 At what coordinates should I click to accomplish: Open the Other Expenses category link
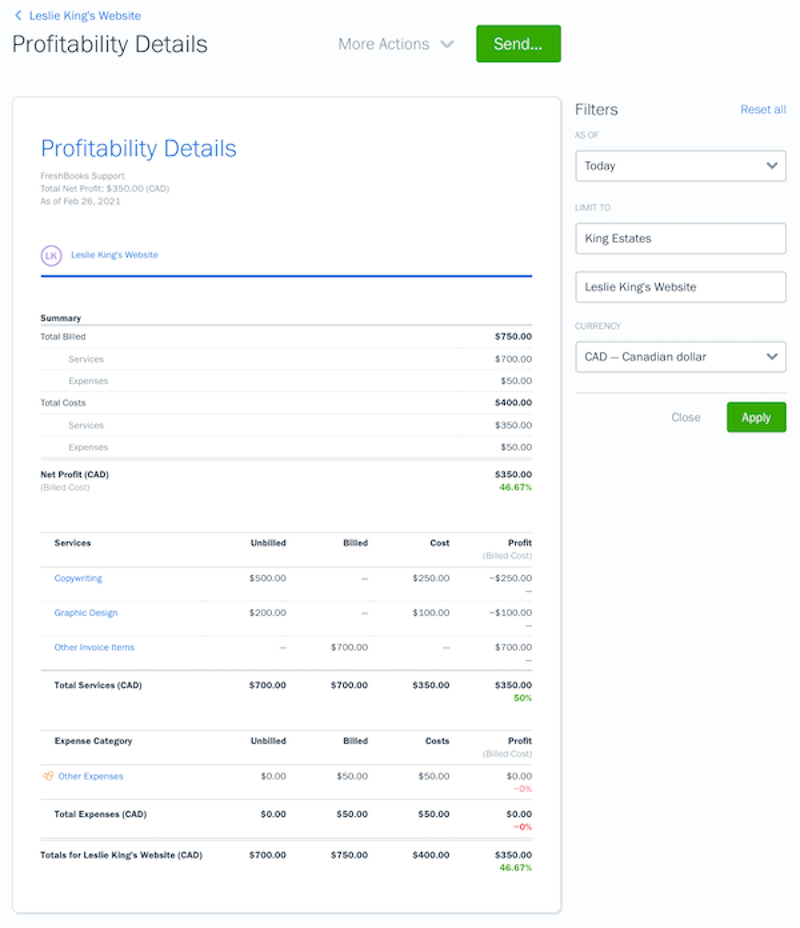(91, 776)
